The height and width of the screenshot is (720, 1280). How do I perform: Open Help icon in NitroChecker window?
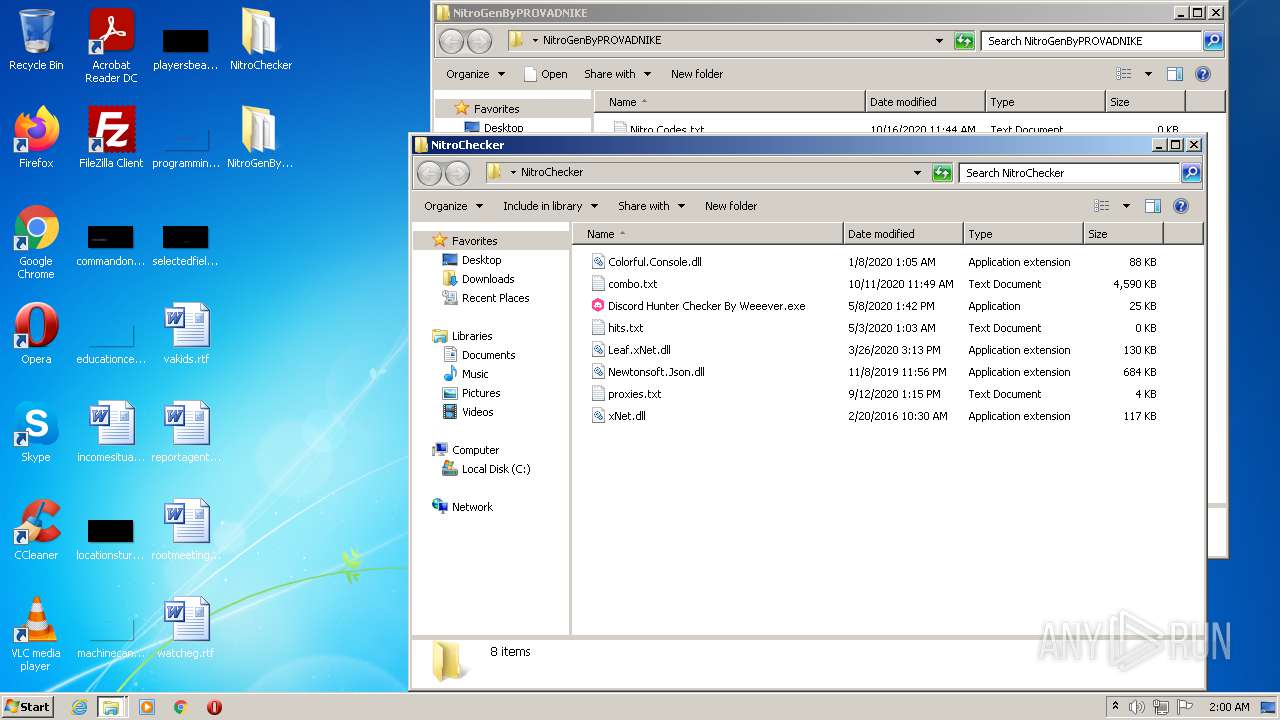coord(1181,206)
